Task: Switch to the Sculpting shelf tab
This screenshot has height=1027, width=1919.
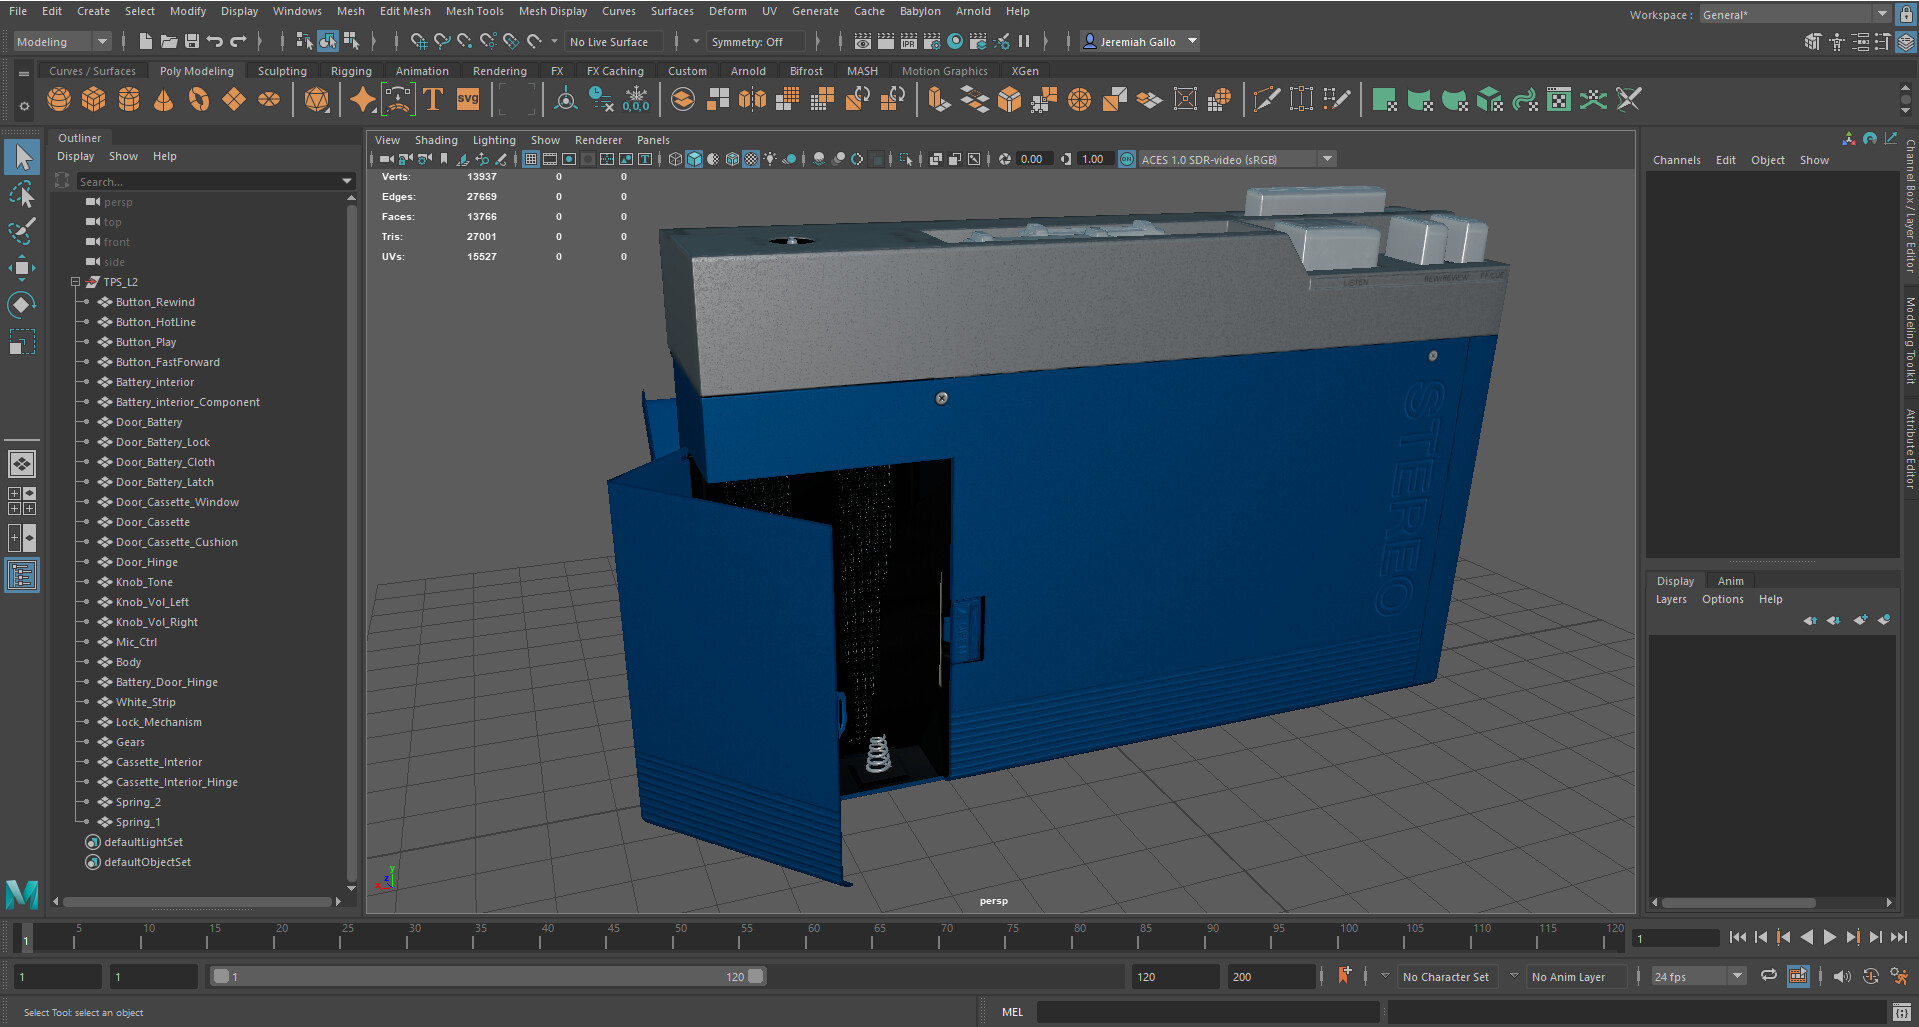Action: 282,71
